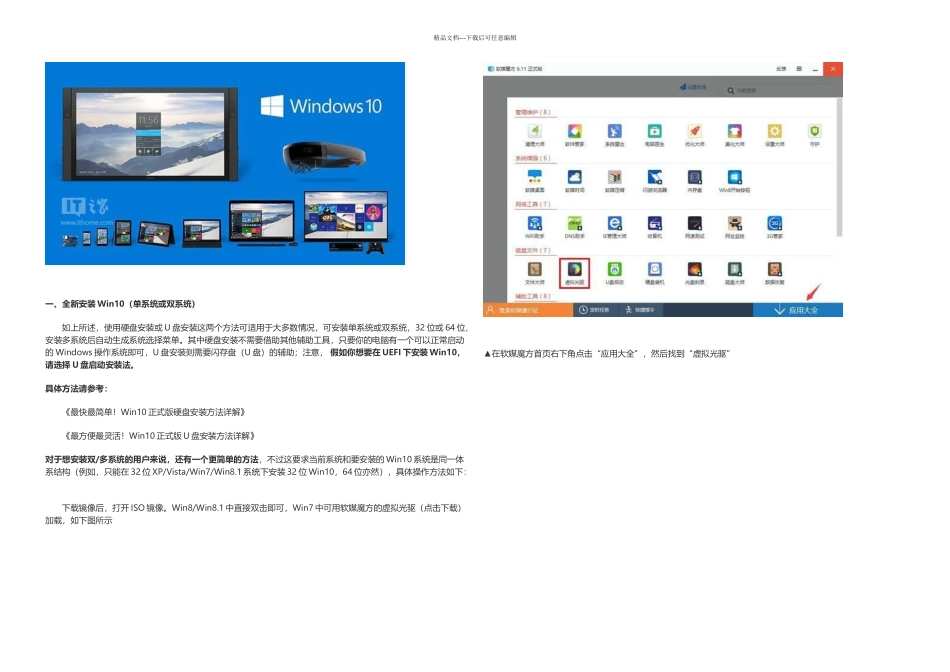Open the DNS助手 icon

click(574, 223)
